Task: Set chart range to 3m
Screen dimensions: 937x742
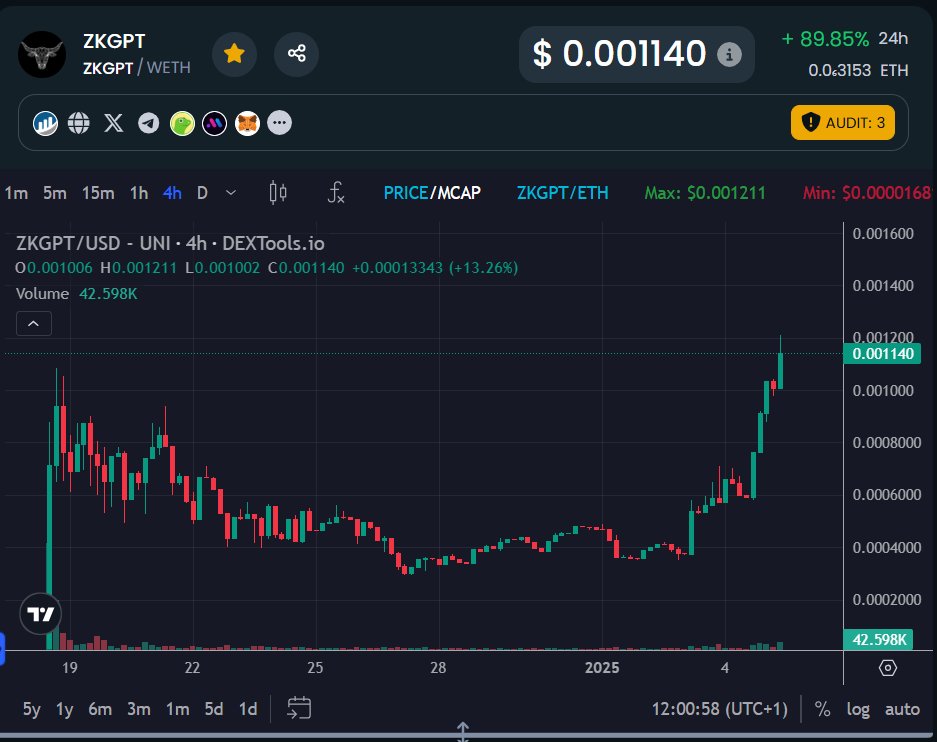Action: [x=139, y=709]
